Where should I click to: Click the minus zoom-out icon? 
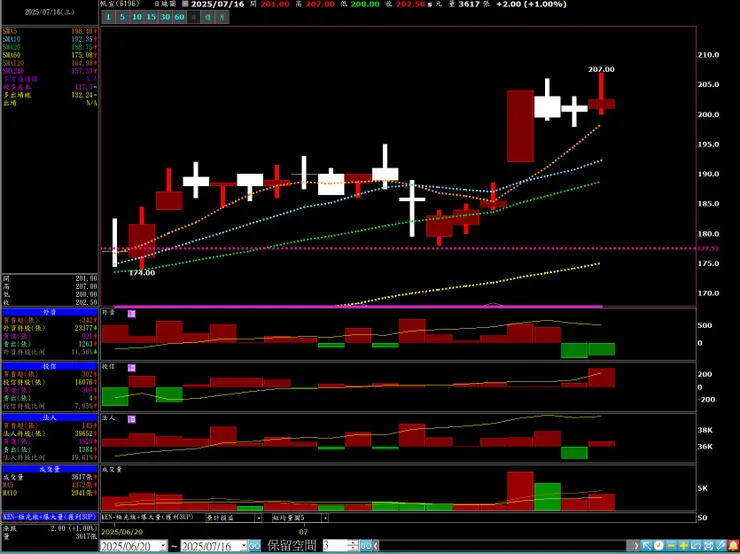coord(671,546)
